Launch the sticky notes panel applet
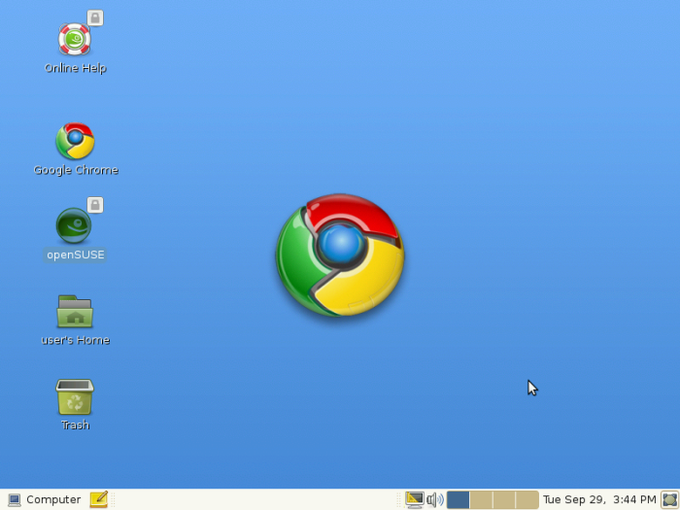This screenshot has height=510, width=680. pos(98,500)
